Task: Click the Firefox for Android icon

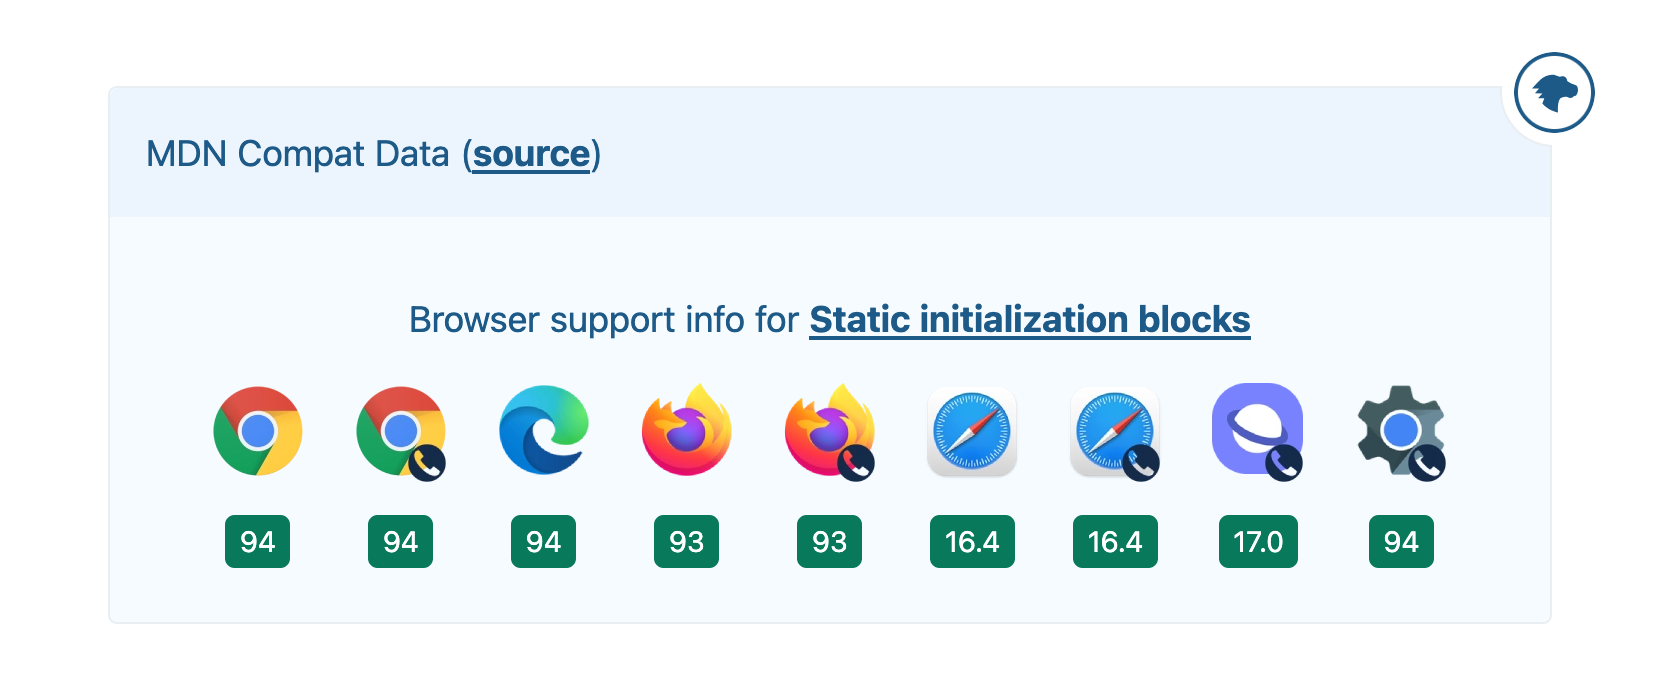Action: (830, 432)
